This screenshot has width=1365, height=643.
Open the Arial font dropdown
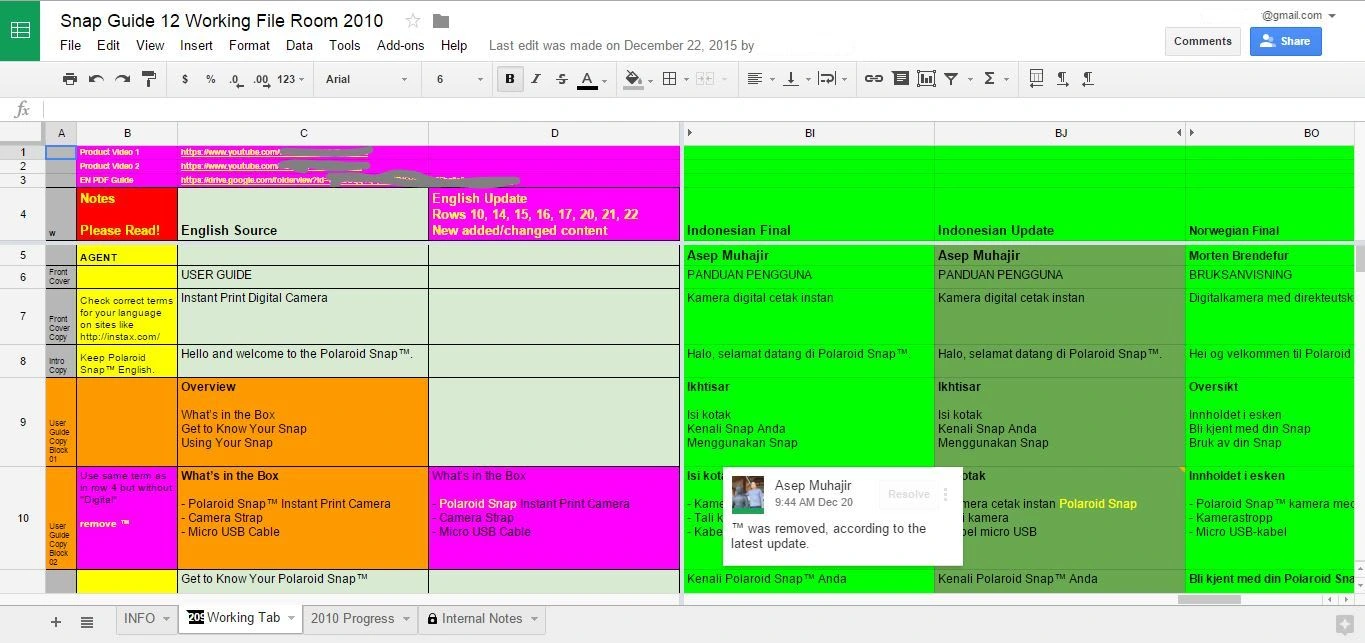(367, 79)
